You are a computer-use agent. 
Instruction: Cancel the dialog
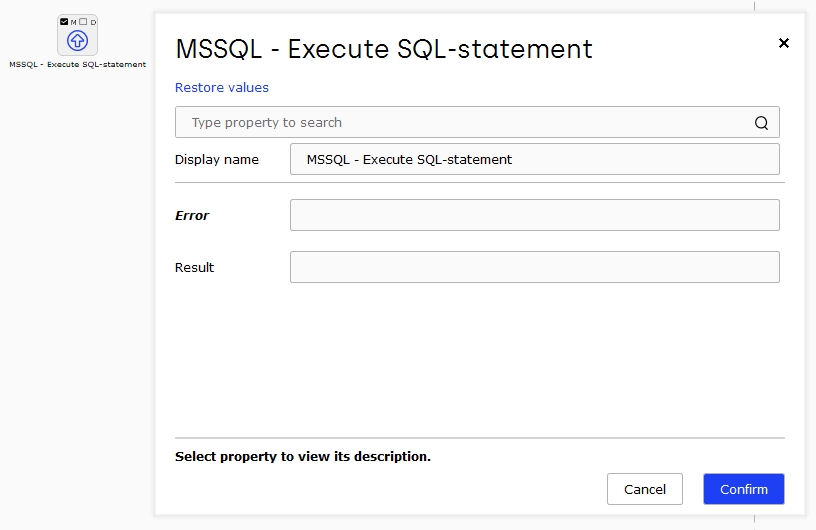645,489
